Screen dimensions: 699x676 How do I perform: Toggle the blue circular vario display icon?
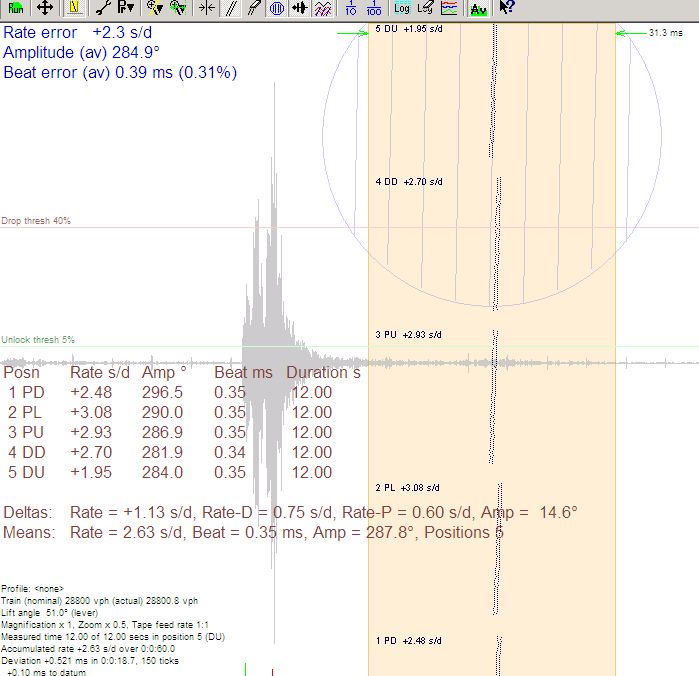(x=277, y=8)
